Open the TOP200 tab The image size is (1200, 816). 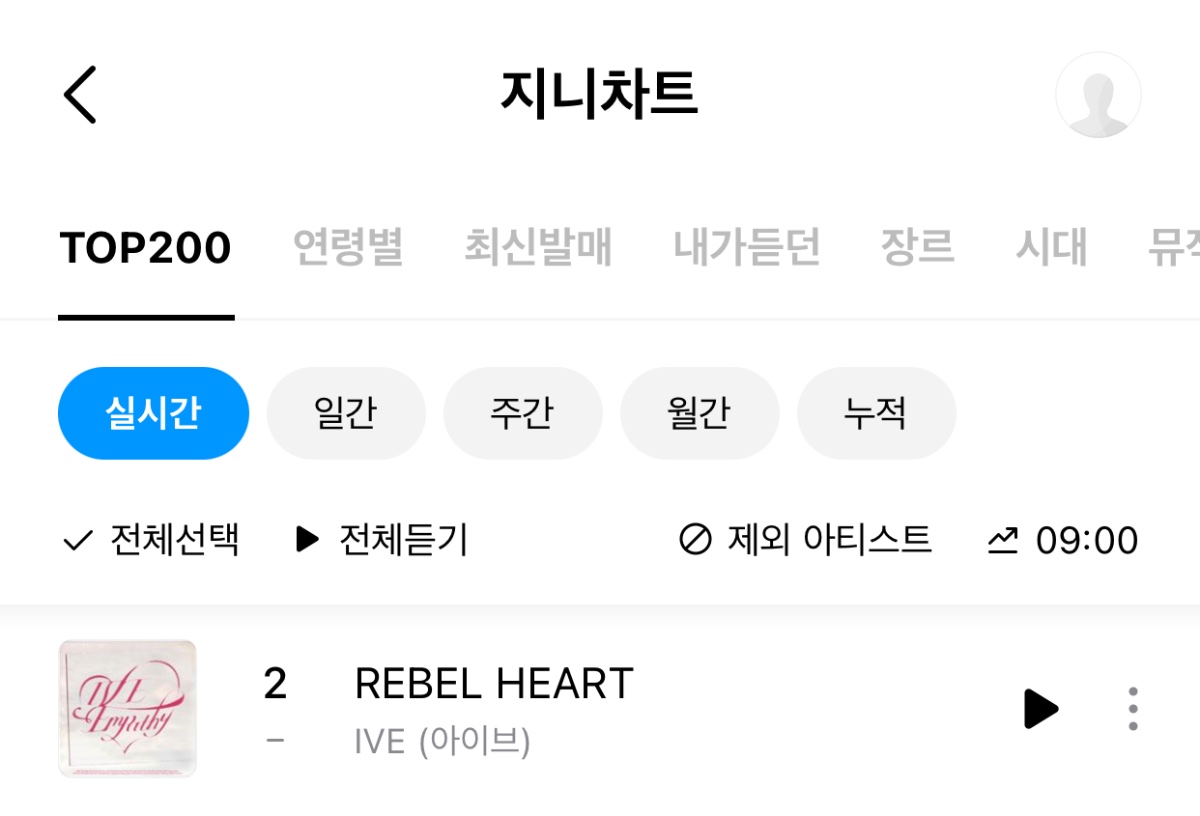(x=146, y=248)
